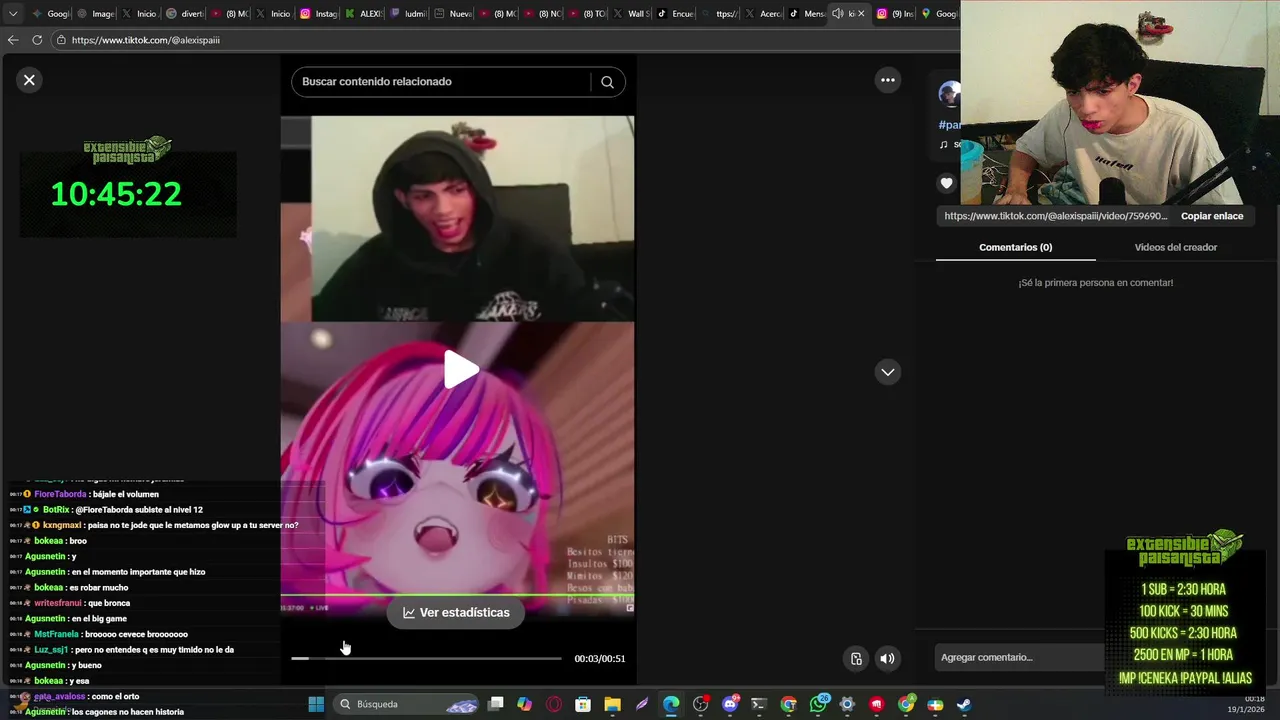Open File Explorer from the taskbar

point(612,704)
